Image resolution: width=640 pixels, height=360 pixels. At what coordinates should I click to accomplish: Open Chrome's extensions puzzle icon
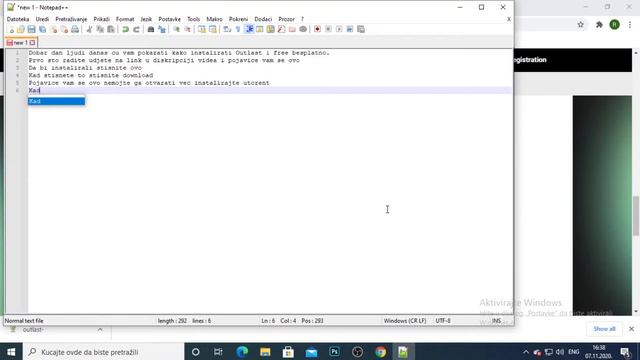tap(599, 25)
